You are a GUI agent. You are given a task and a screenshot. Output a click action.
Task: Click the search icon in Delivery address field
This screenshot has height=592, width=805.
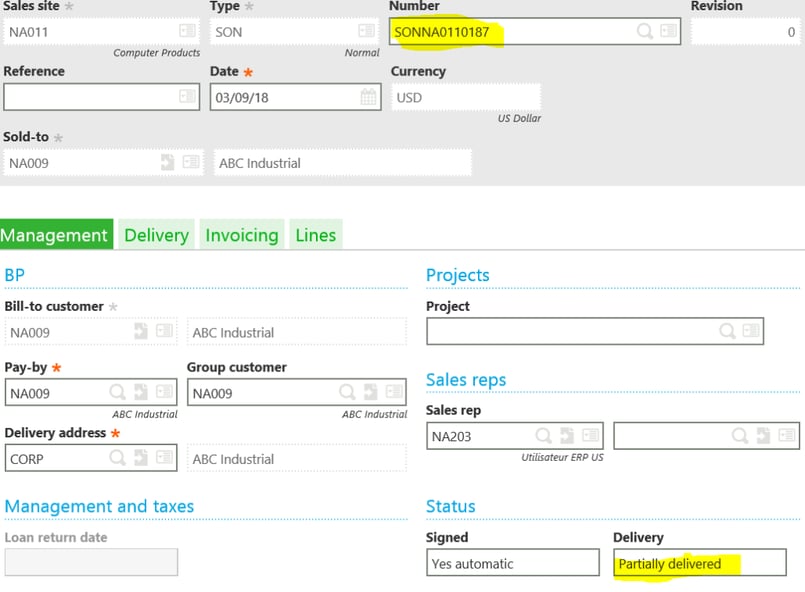[x=118, y=458]
